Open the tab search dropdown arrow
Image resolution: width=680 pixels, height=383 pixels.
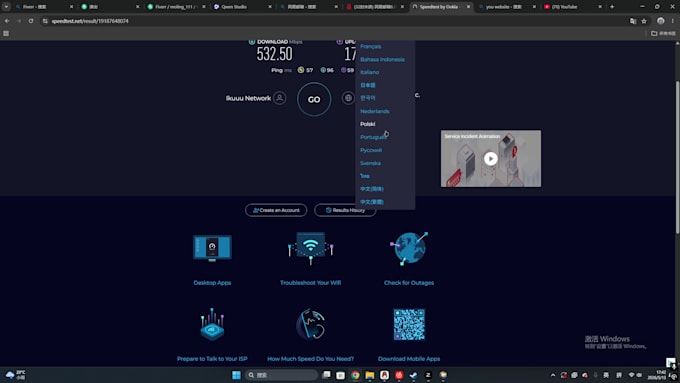6,7
